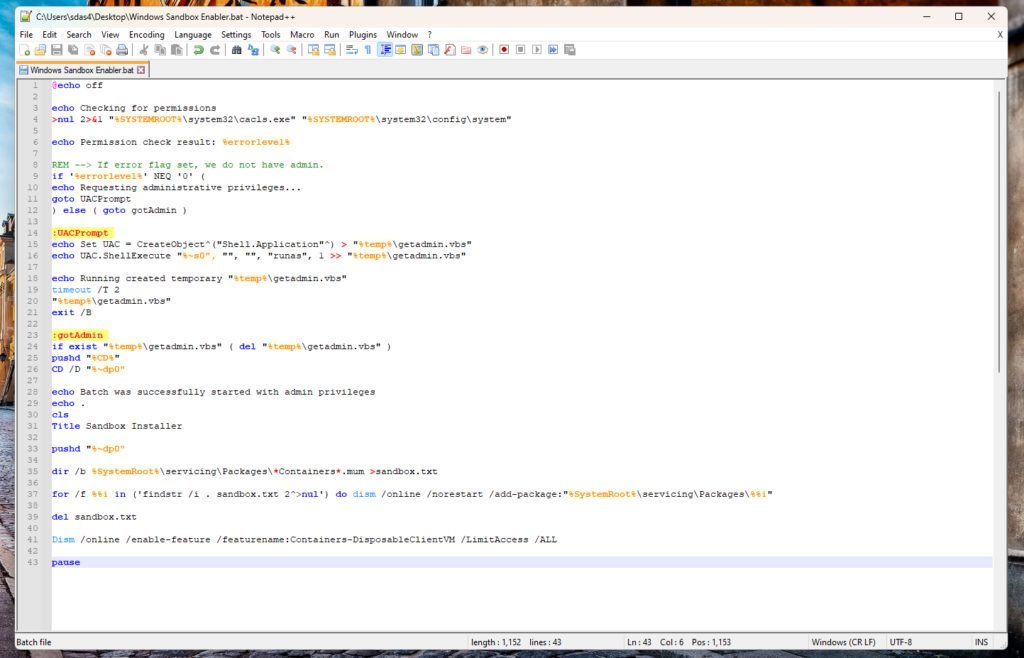Viewport: 1024px width, 658px height.
Task: Close the Windows Sandbox Enabler.bat tab
Action: [x=141, y=70]
